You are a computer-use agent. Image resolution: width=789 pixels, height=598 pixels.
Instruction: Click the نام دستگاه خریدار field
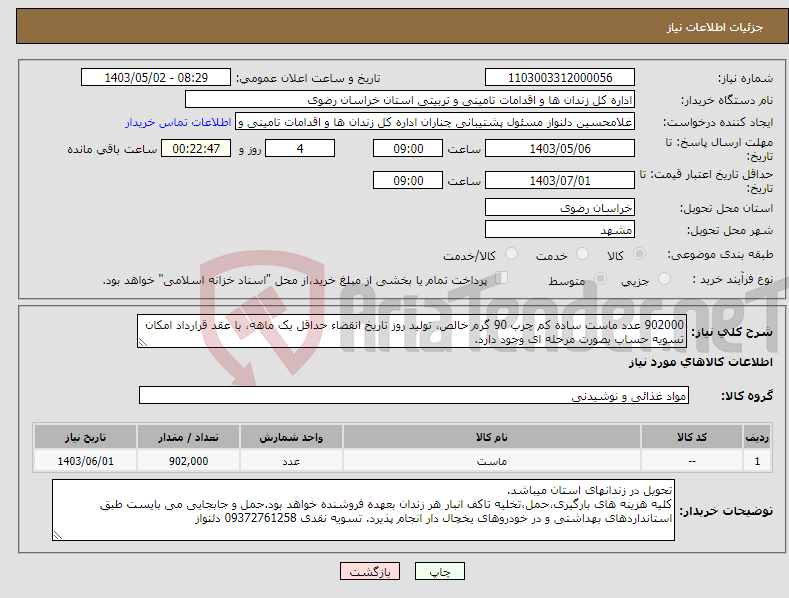[410, 100]
